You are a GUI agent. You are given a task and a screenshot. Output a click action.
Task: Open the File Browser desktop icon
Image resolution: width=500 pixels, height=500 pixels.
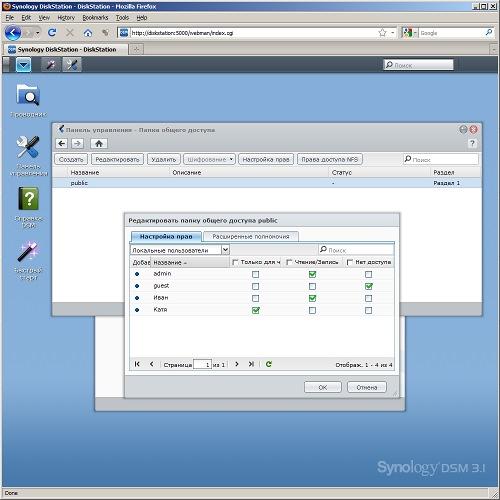point(28,96)
